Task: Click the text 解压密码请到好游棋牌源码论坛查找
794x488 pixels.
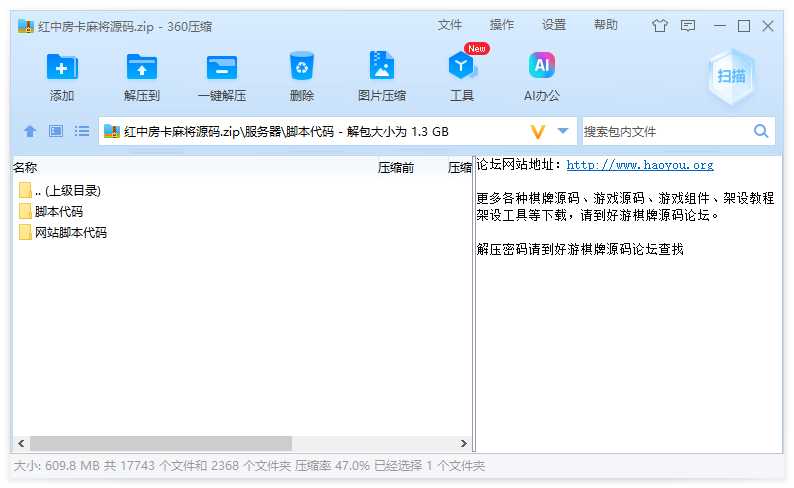Action: (x=580, y=249)
